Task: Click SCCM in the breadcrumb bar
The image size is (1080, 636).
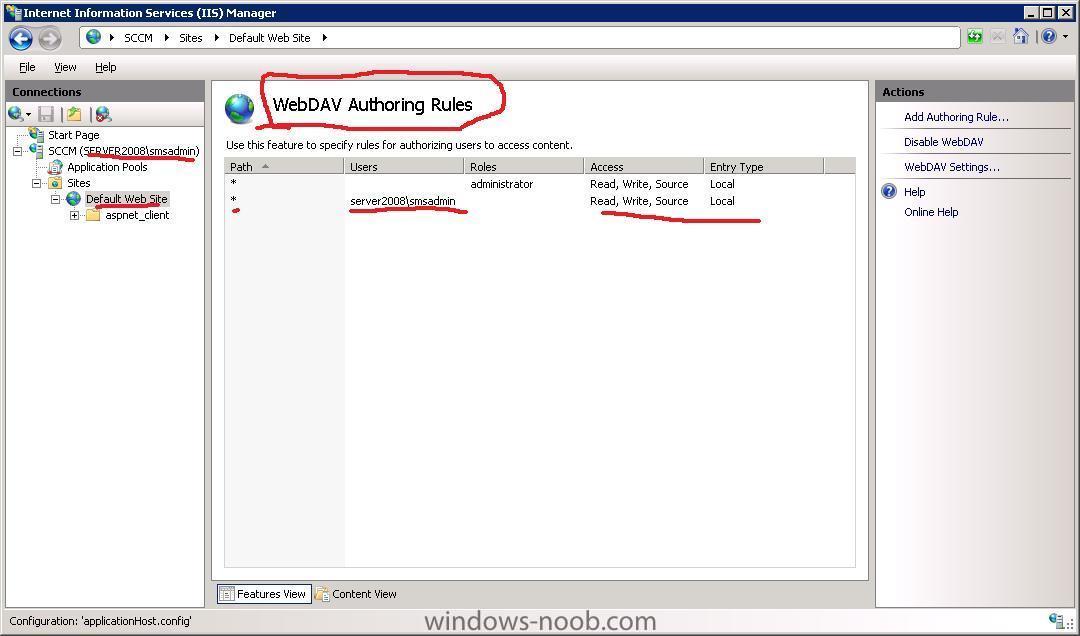Action: (x=138, y=38)
